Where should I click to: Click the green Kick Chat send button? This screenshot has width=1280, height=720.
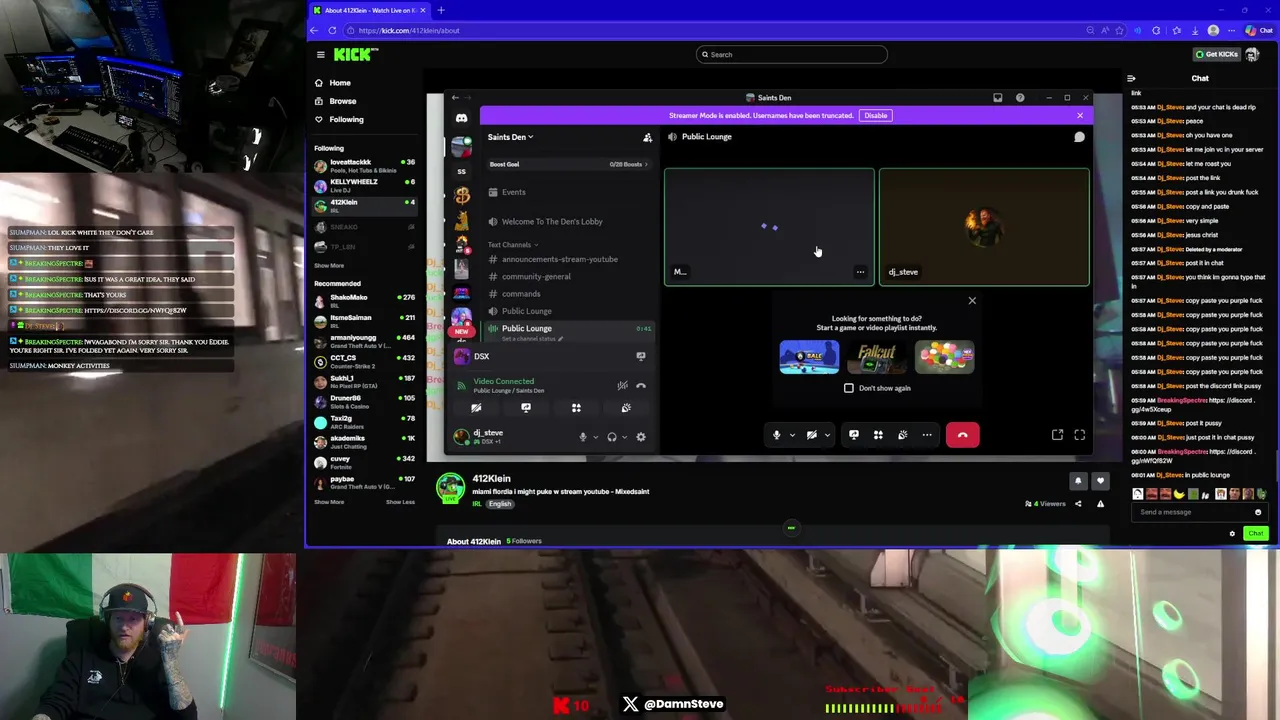point(1256,534)
